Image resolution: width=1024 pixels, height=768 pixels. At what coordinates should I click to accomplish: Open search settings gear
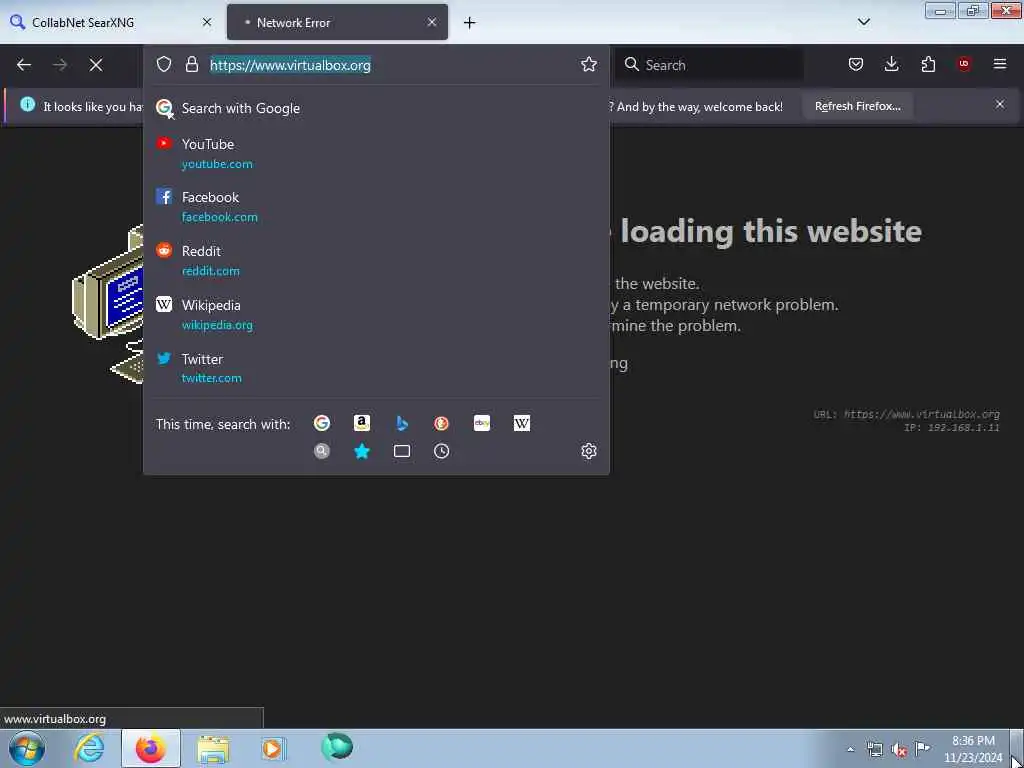point(589,451)
